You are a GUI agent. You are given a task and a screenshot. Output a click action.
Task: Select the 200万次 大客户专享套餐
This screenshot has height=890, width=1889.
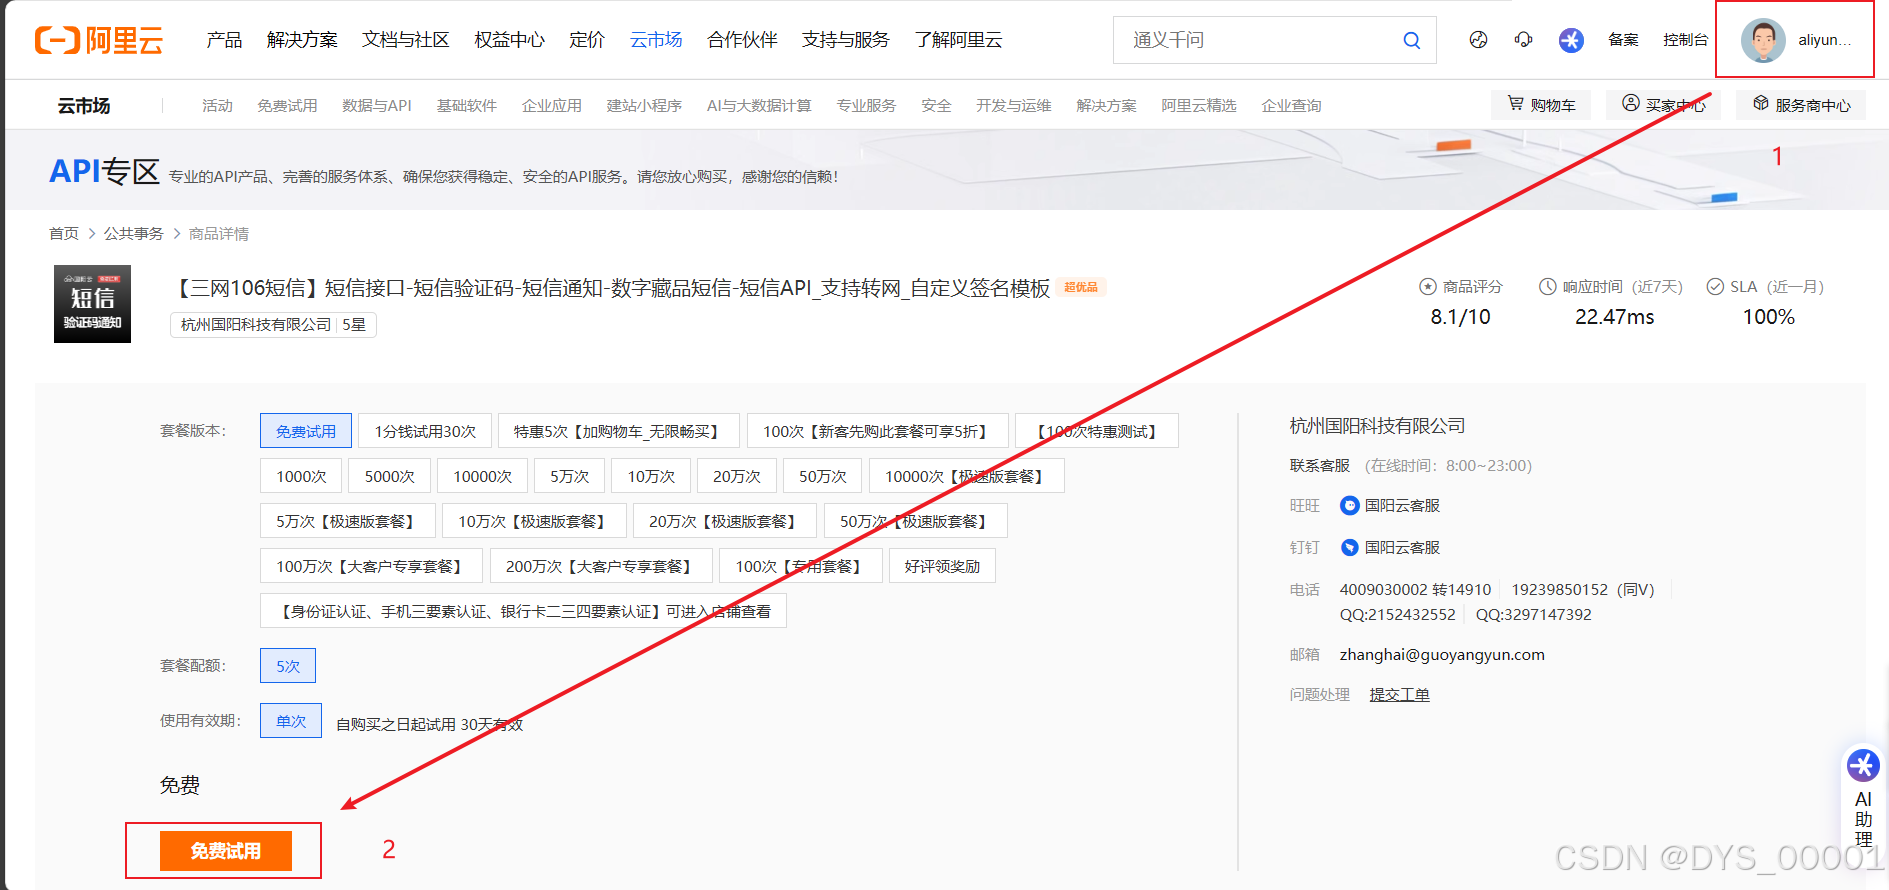point(601,566)
